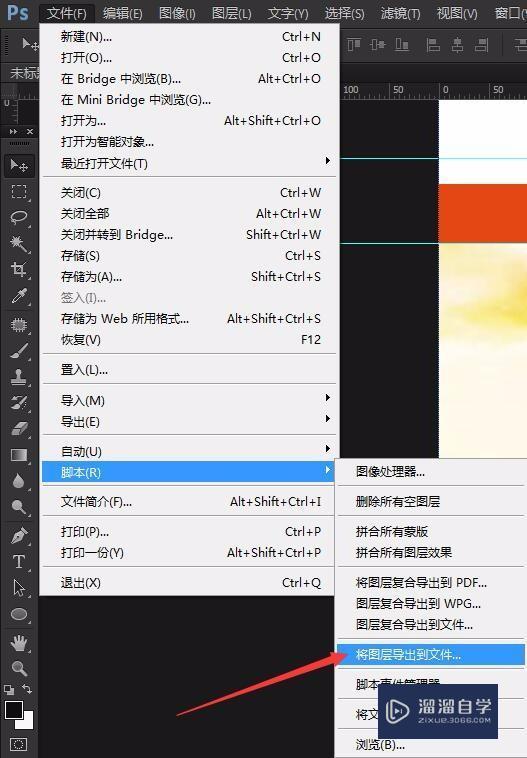Open the 文字(Y) menu

coord(288,14)
